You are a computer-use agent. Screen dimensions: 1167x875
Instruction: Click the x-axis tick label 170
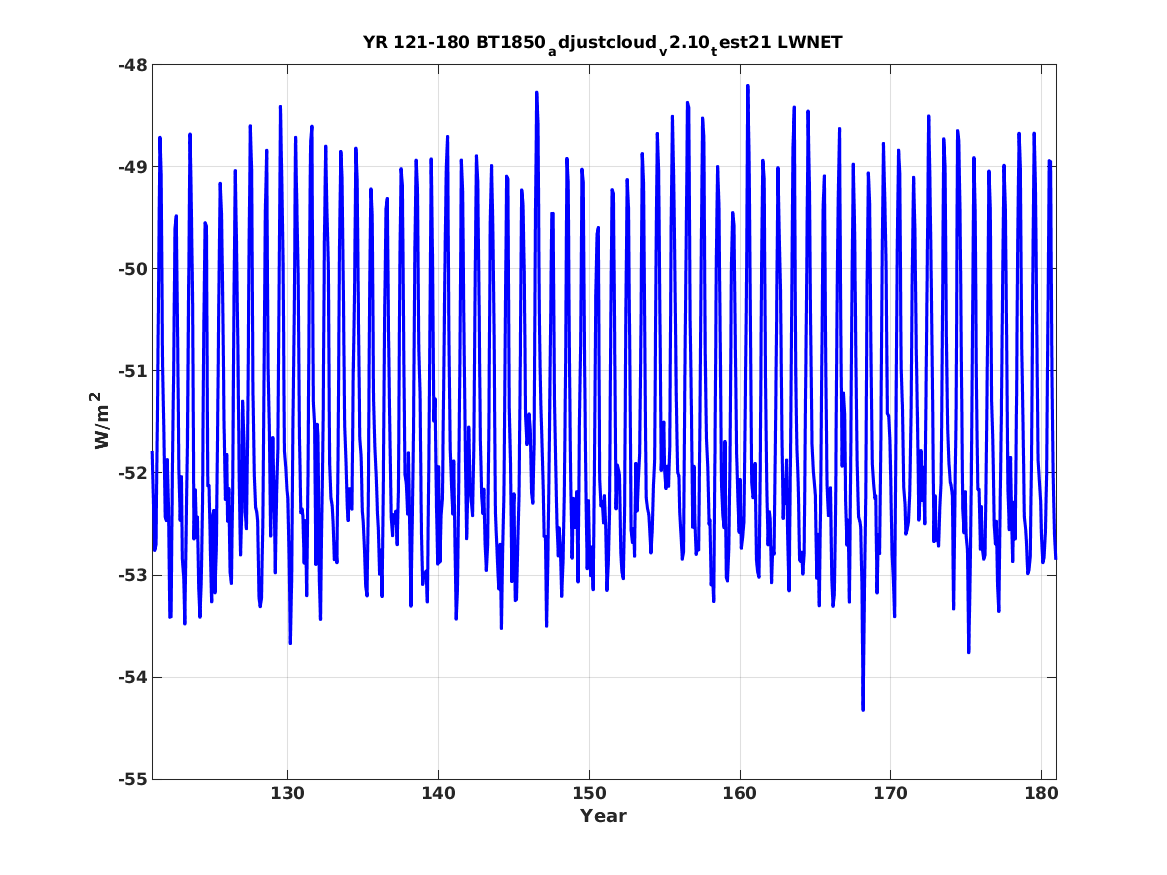coord(890,794)
